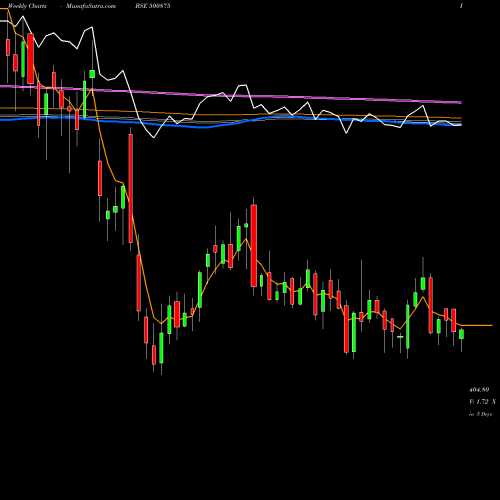Screen dimensions: 500x500
Task: Click the '404.89' price value
Action: point(479,390)
